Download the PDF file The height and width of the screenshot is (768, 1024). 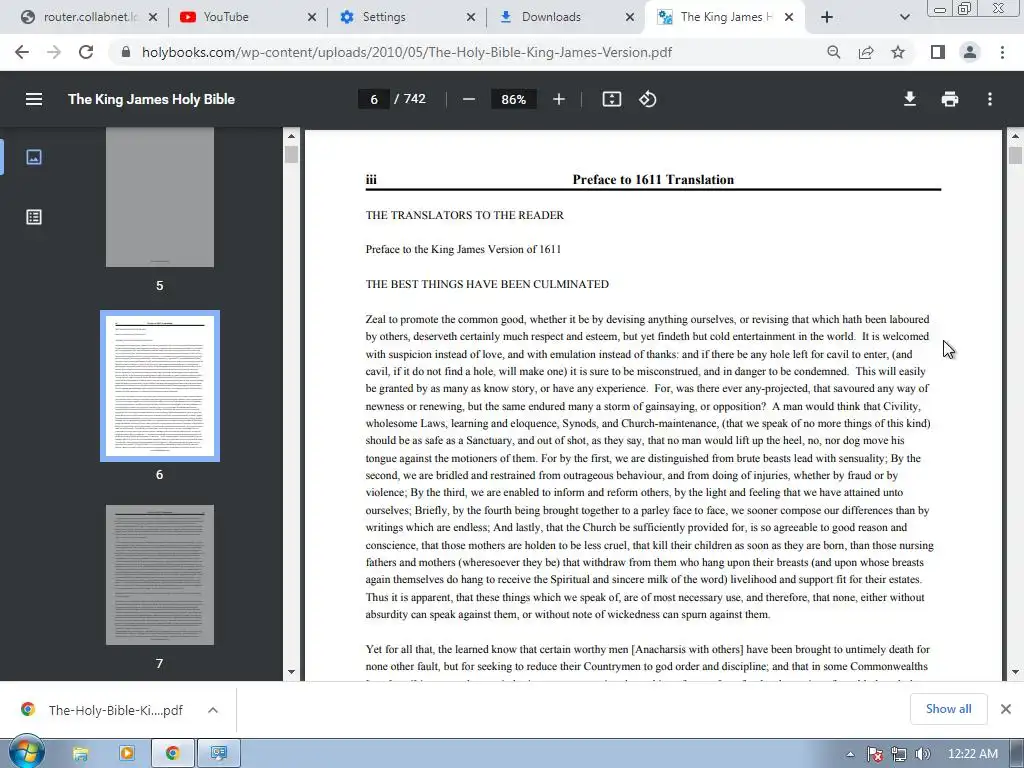[x=910, y=99]
